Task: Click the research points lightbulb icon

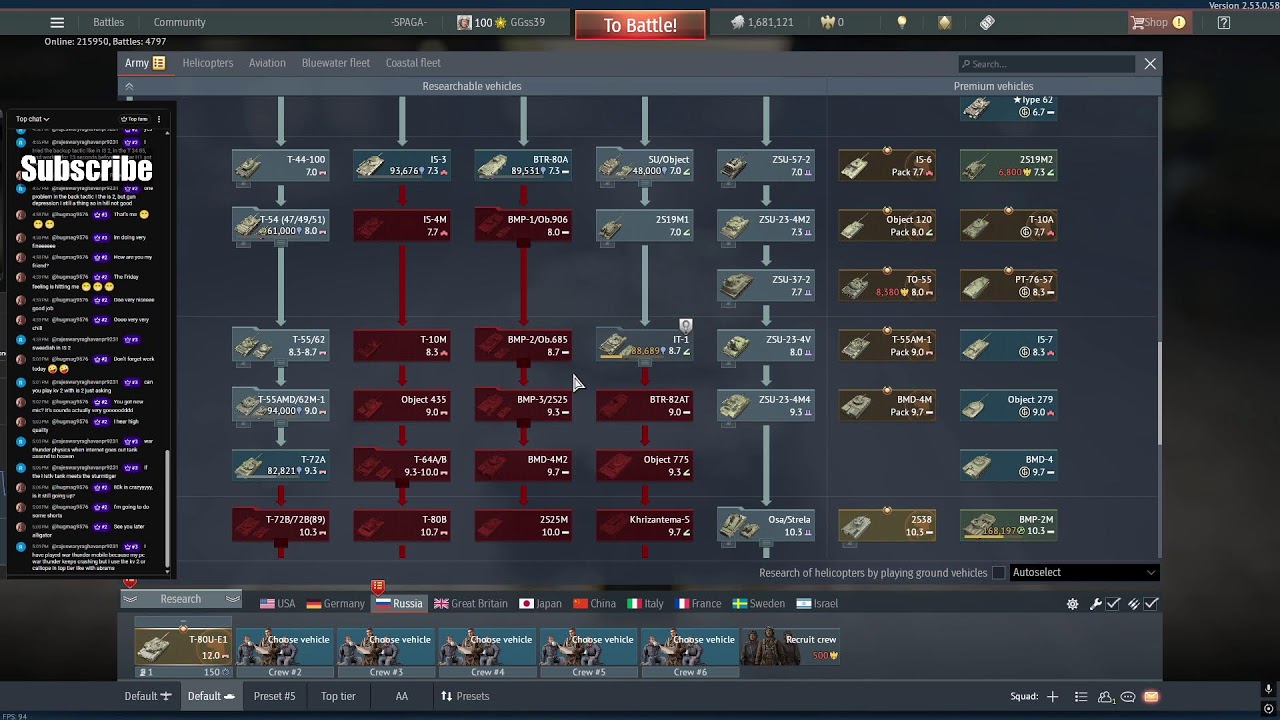Action: 902,22
